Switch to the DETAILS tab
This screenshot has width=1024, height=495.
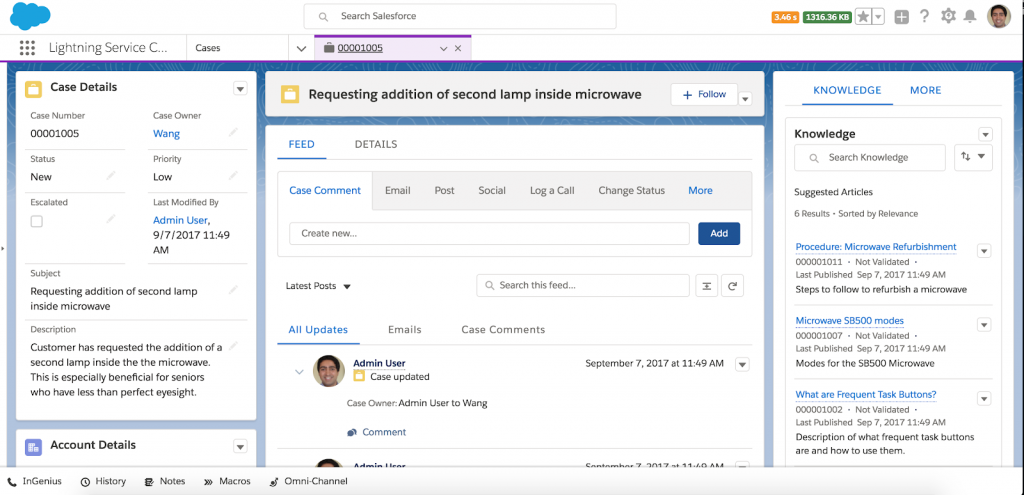click(x=376, y=144)
